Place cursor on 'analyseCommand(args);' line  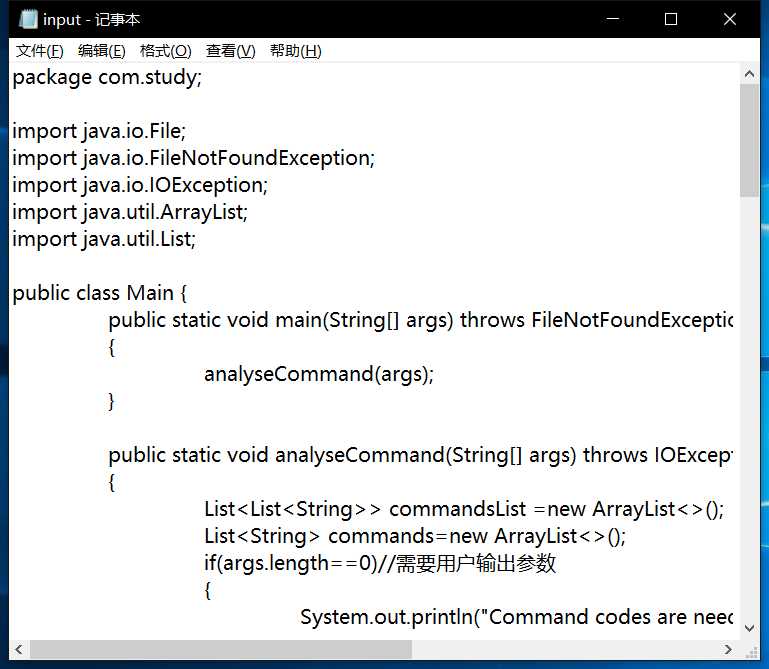[x=319, y=375]
